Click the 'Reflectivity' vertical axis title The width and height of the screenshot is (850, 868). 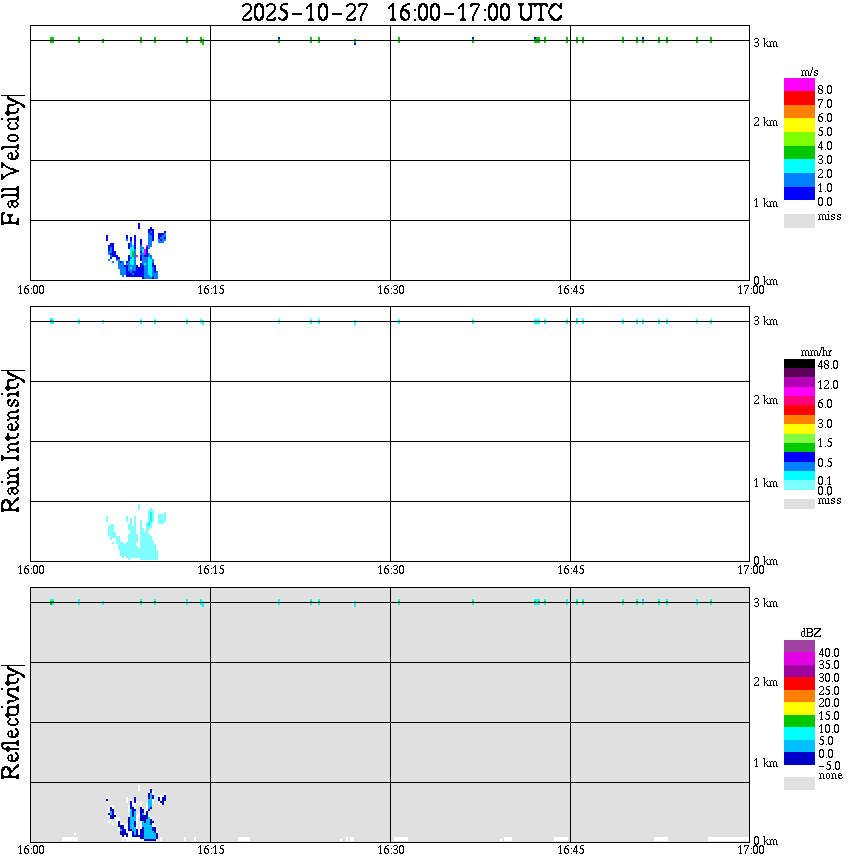(12, 722)
